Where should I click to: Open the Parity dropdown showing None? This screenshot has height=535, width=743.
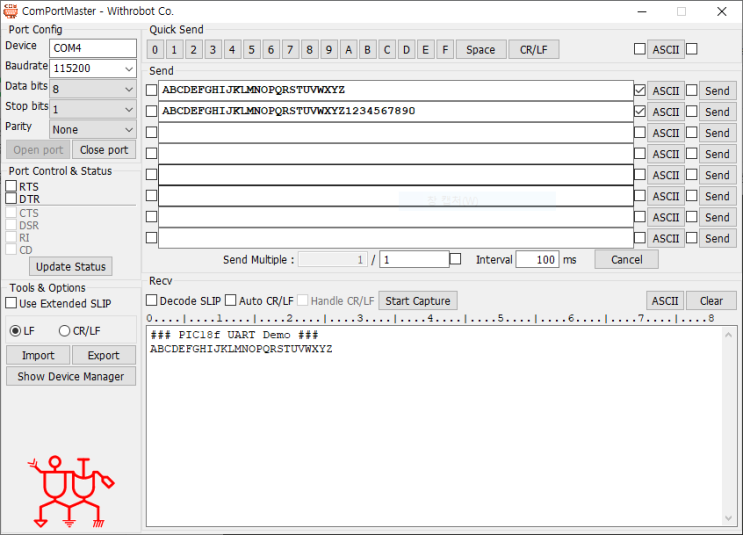(x=93, y=130)
